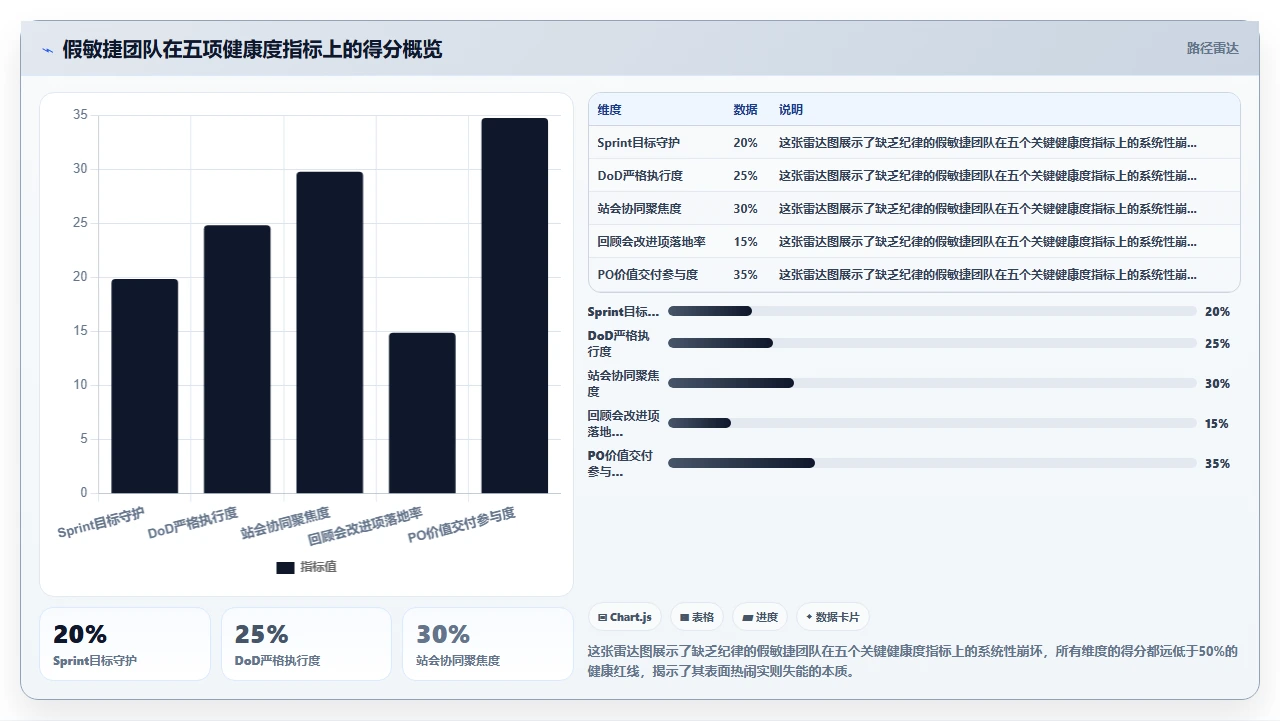Select table cell 站会协同聚焦度
1280x721 pixels.
(640, 209)
